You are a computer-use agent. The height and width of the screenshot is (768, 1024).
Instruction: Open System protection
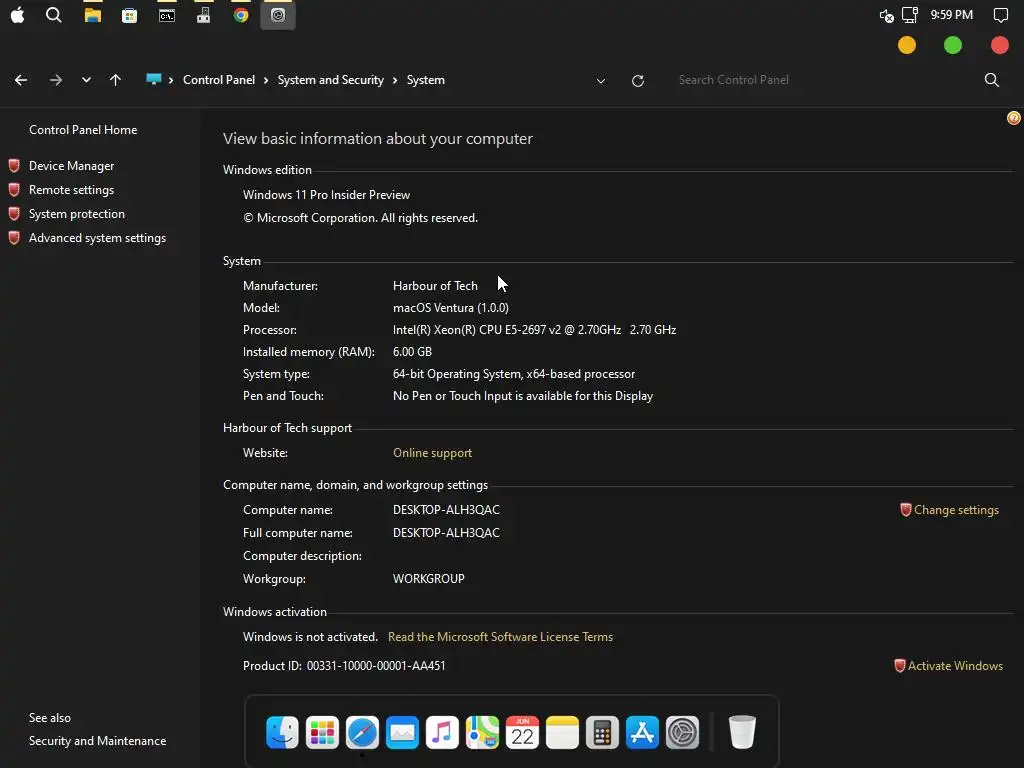[x=76, y=214]
